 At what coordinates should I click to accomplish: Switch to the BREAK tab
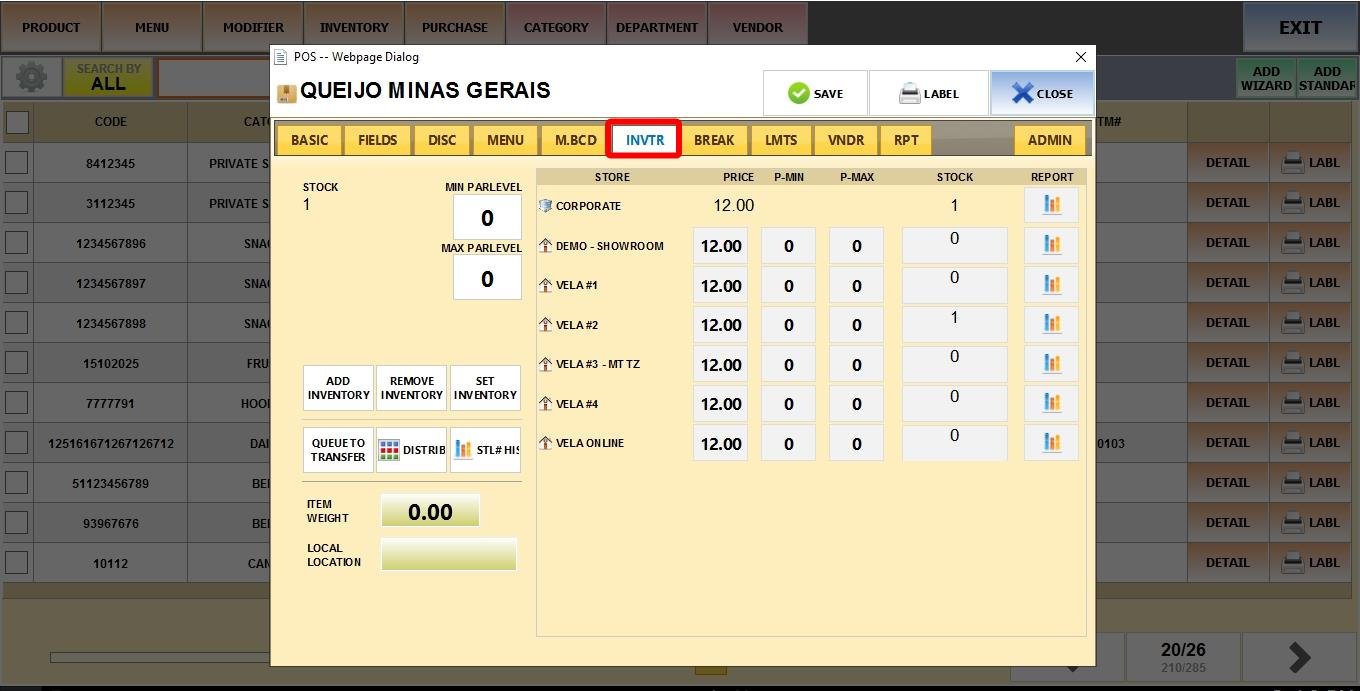[x=714, y=140]
